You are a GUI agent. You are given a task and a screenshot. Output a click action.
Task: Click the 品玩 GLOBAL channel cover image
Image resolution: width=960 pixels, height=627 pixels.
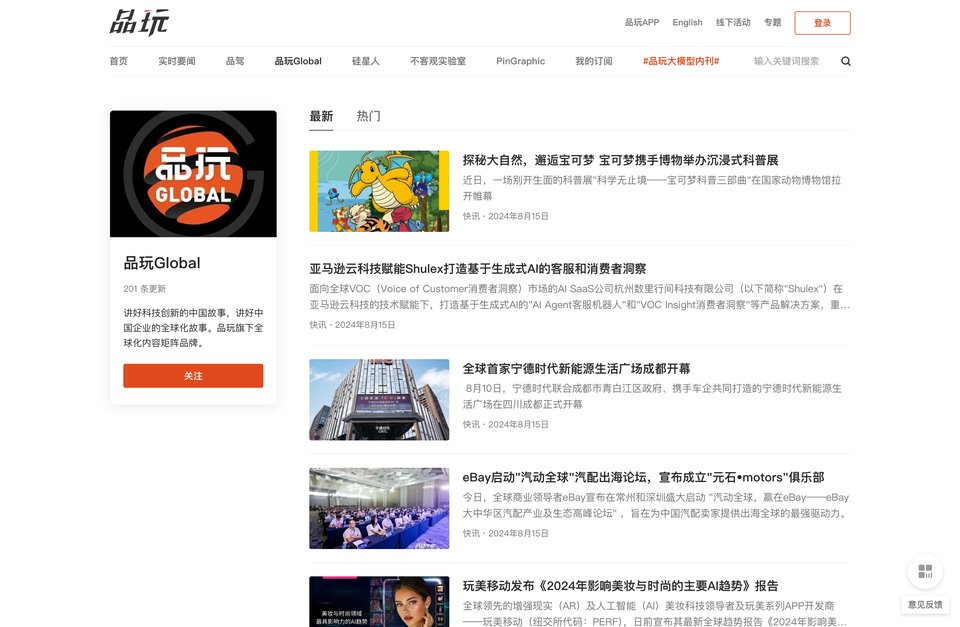click(x=193, y=174)
